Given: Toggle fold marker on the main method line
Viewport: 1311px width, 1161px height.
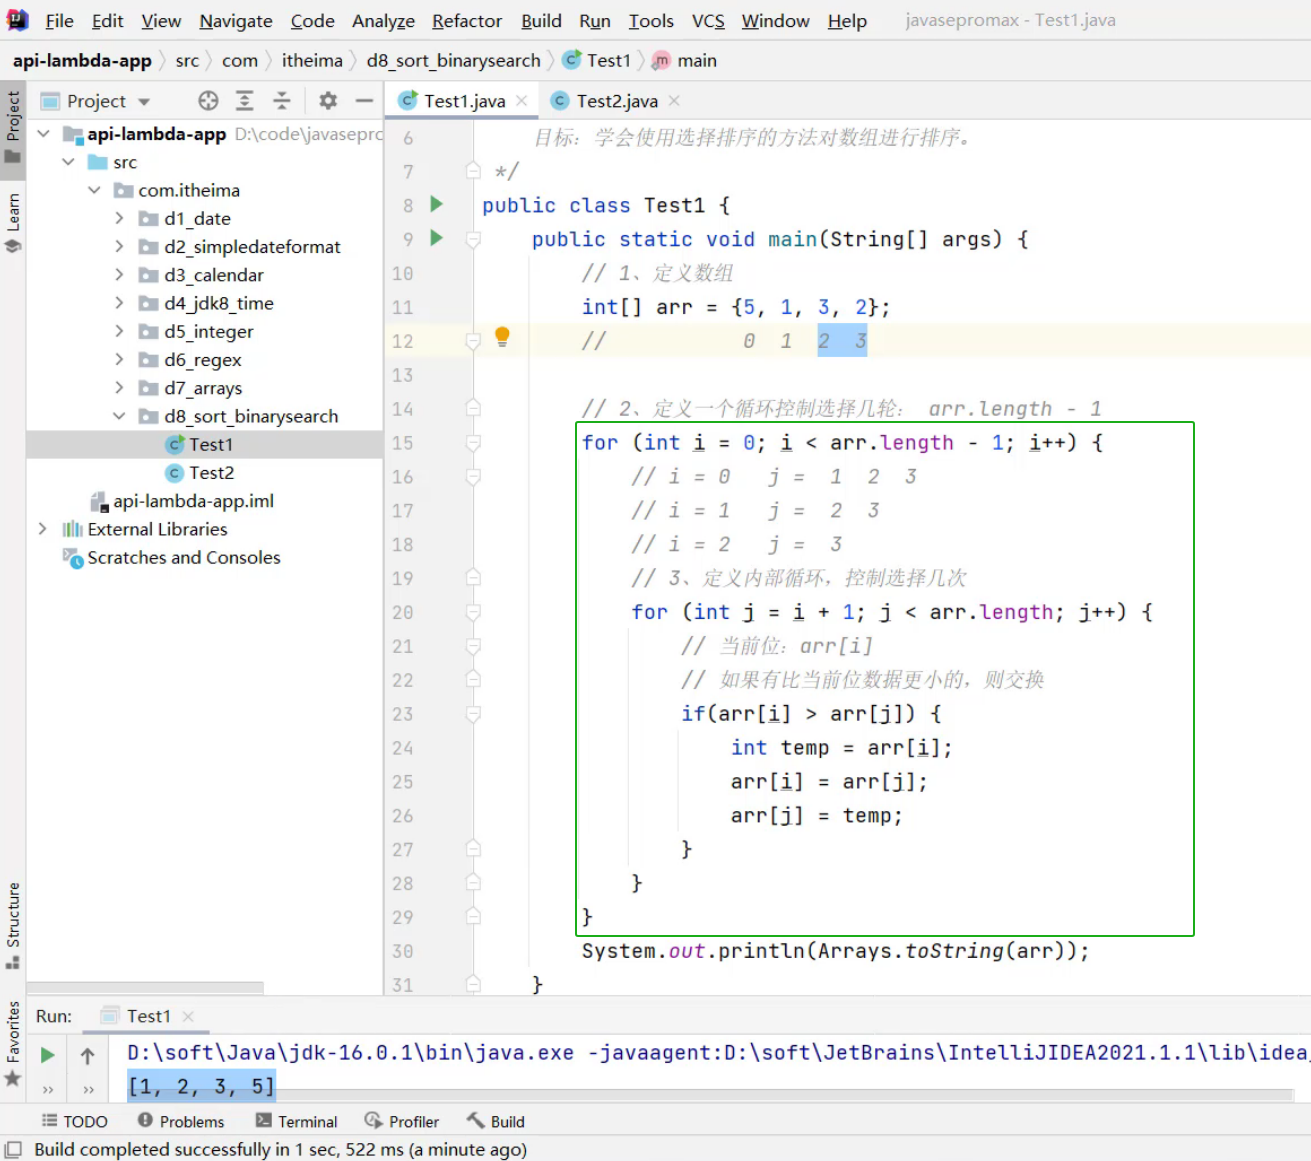Looking at the screenshot, I should coord(474,239).
